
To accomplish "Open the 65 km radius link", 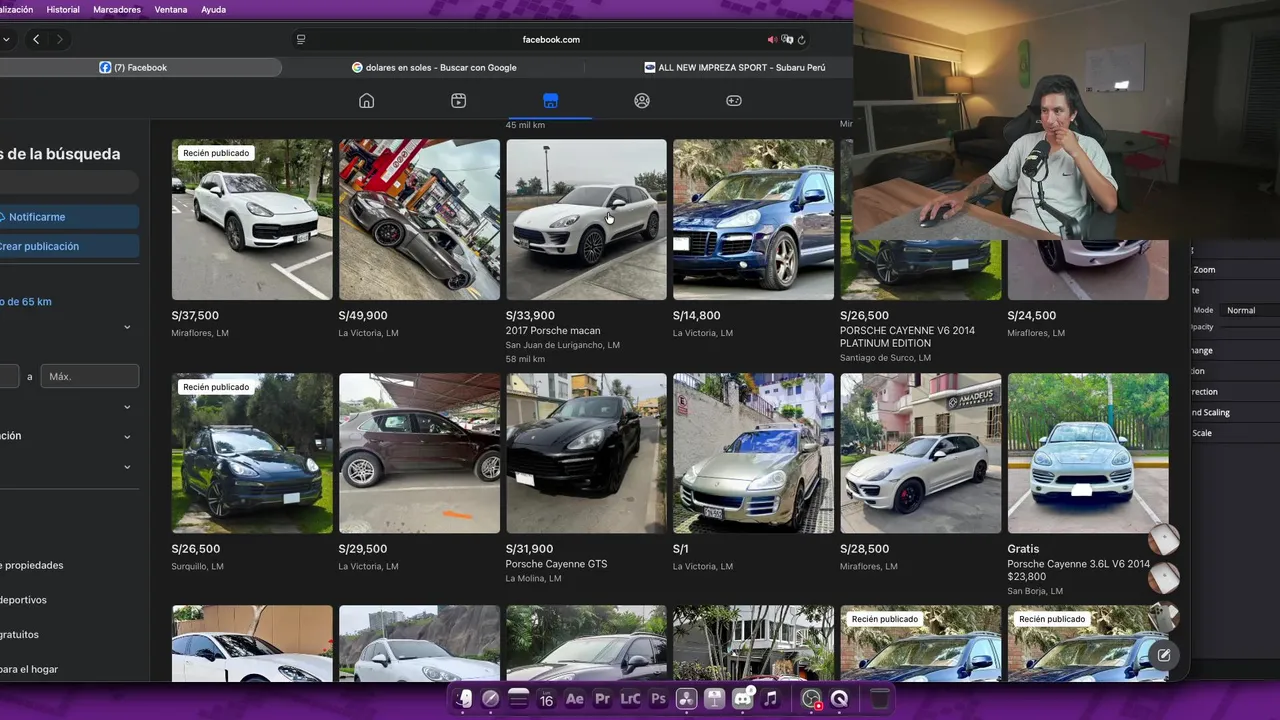I will [26, 301].
